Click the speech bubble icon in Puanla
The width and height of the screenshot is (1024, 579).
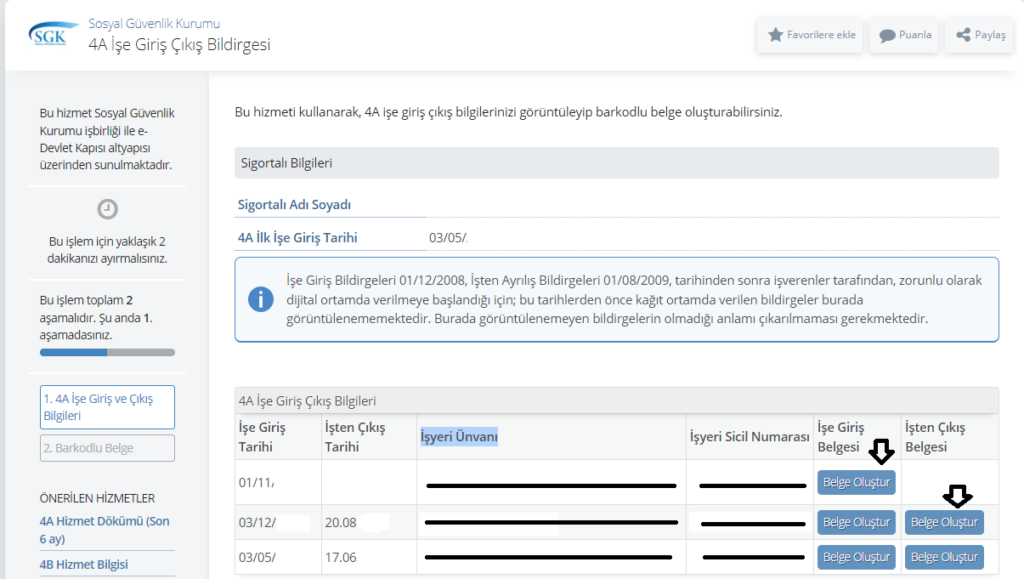tap(886, 35)
